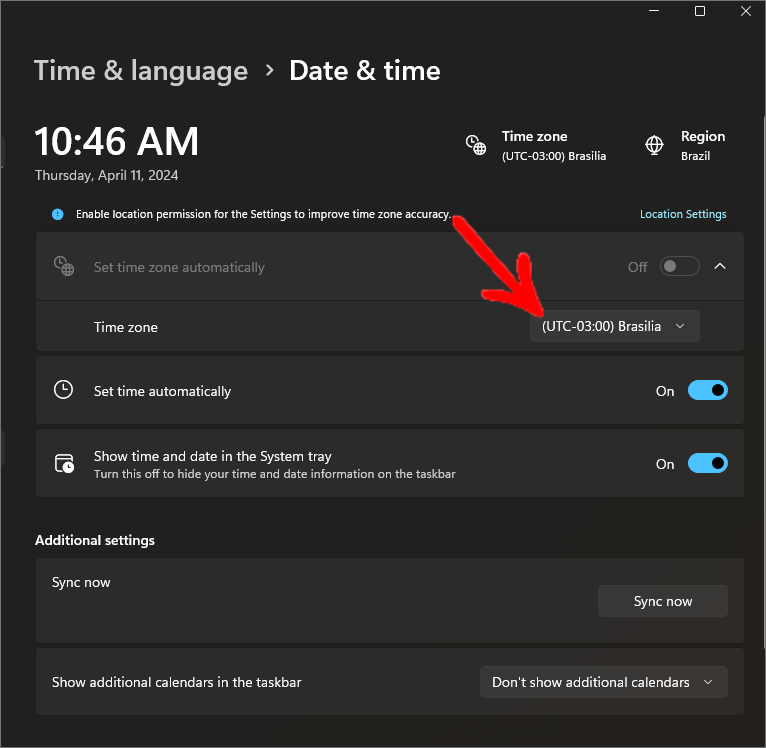This screenshot has height=748, width=766.
Task: Click the Additional settings heading
Action: pos(95,540)
